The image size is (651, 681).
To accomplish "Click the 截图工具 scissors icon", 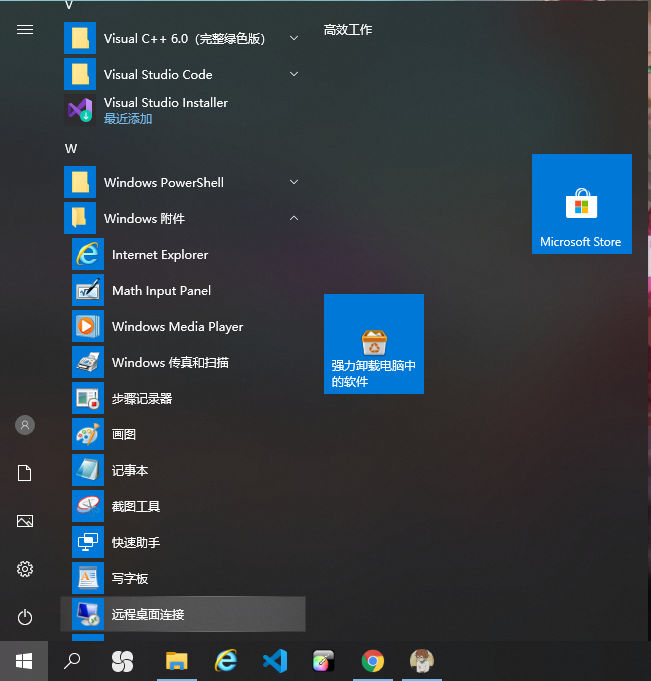I will point(88,506).
